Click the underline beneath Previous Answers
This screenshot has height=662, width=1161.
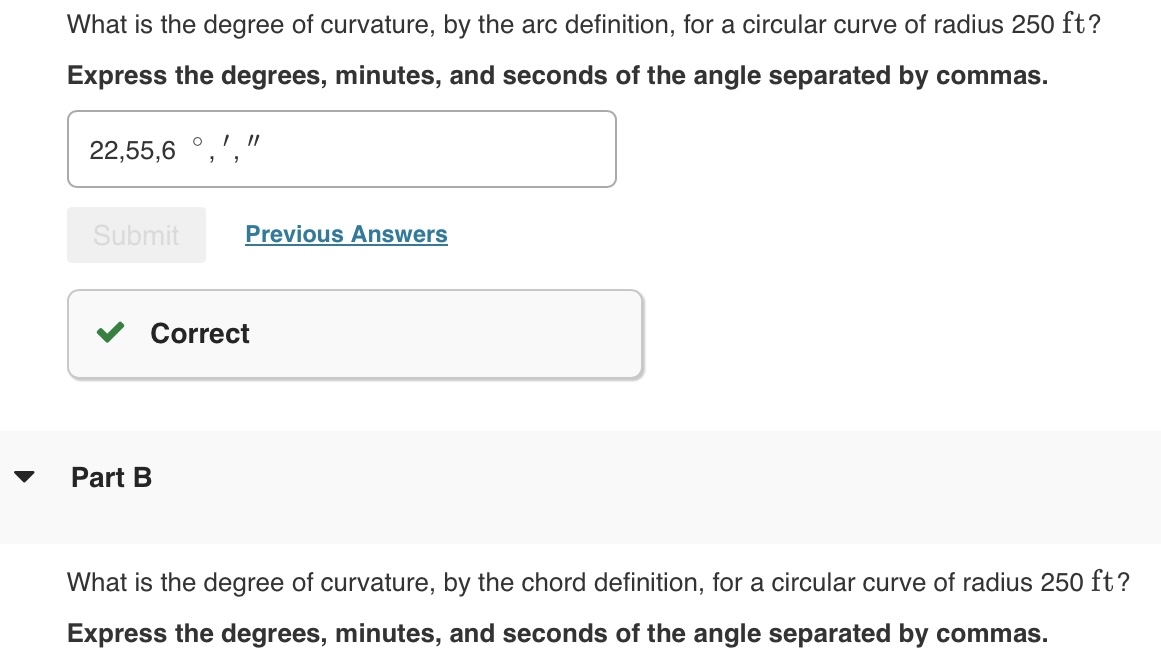point(346,245)
